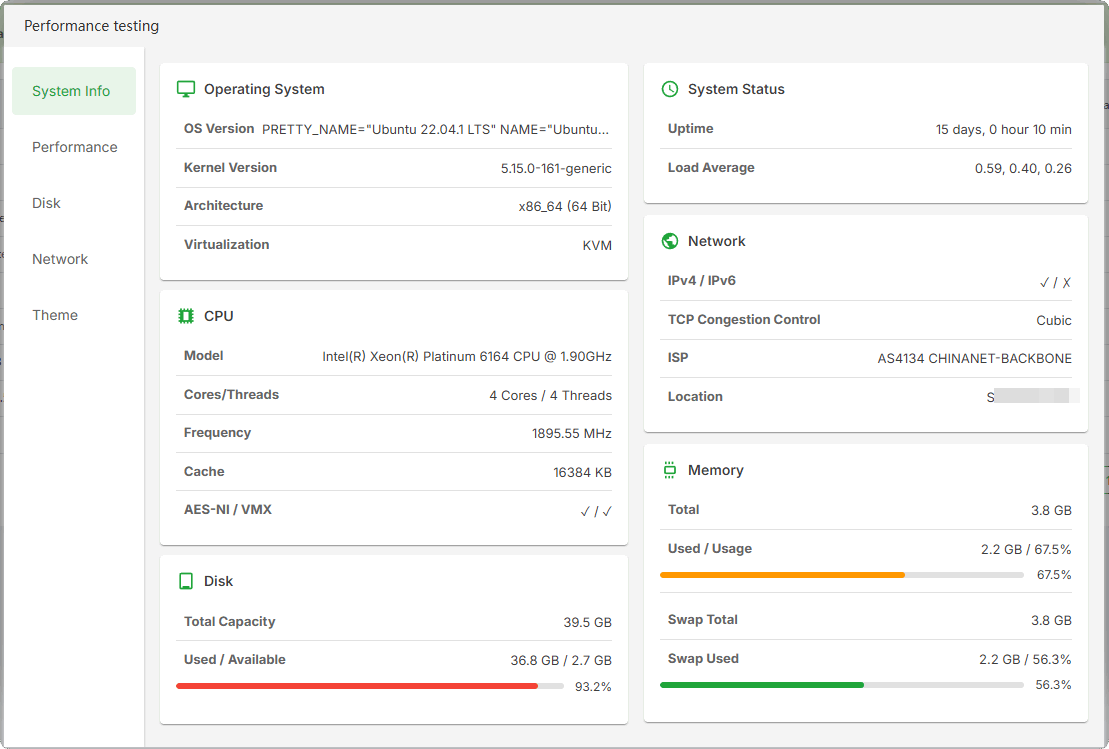Click the Operating System monitor icon
The width and height of the screenshot is (1109, 749).
coord(185,89)
